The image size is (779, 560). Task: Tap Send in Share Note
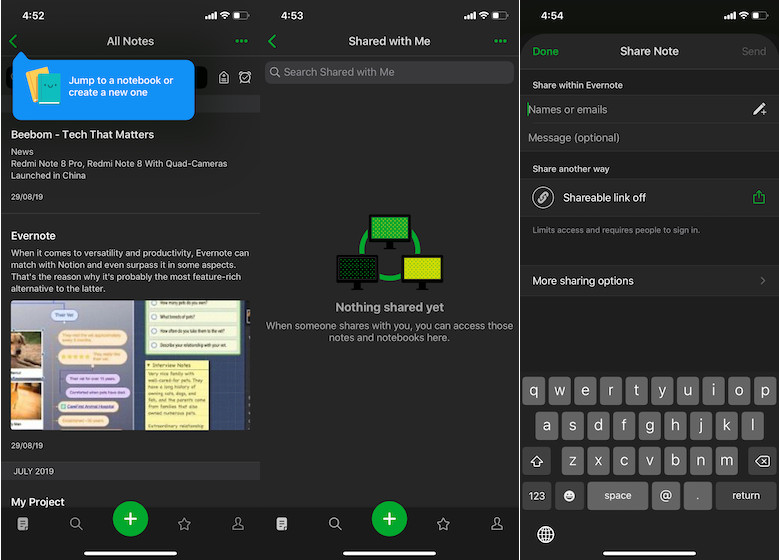(x=754, y=52)
